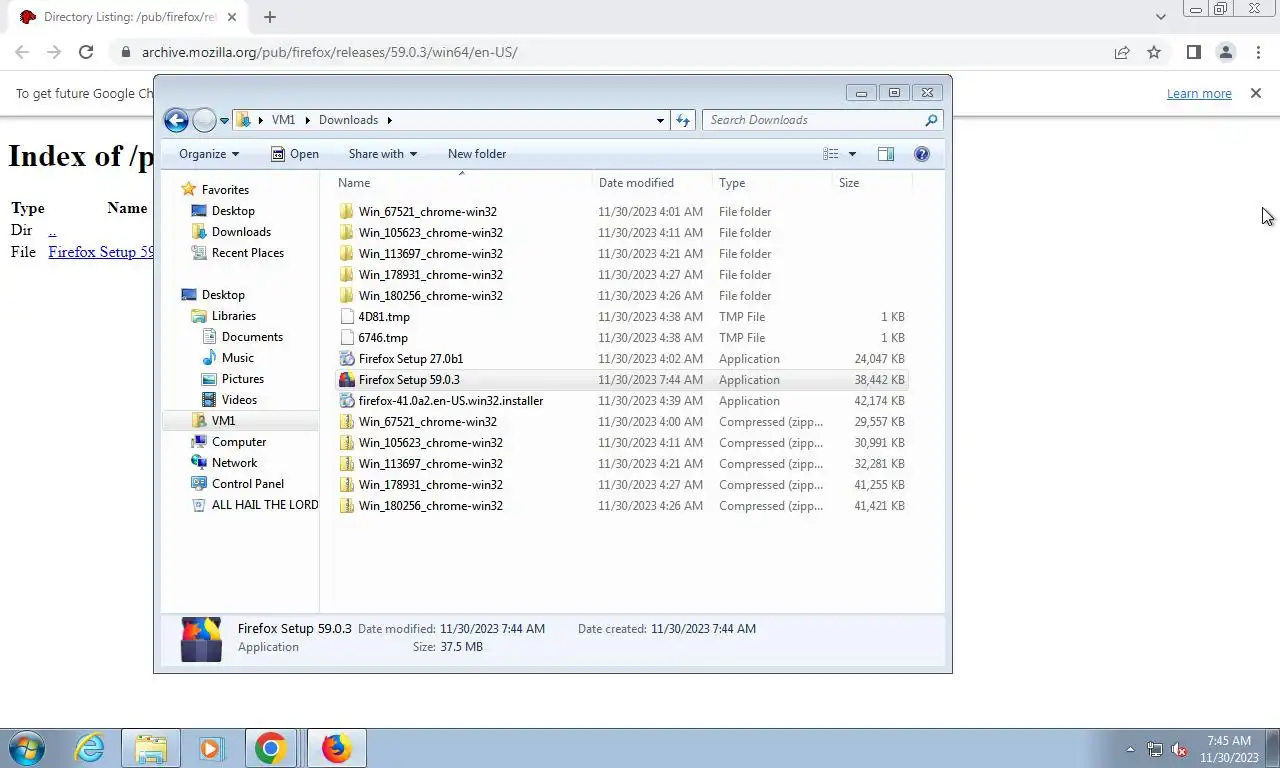Open the Documents library
Image resolution: width=1280 pixels, height=768 pixels.
point(252,337)
